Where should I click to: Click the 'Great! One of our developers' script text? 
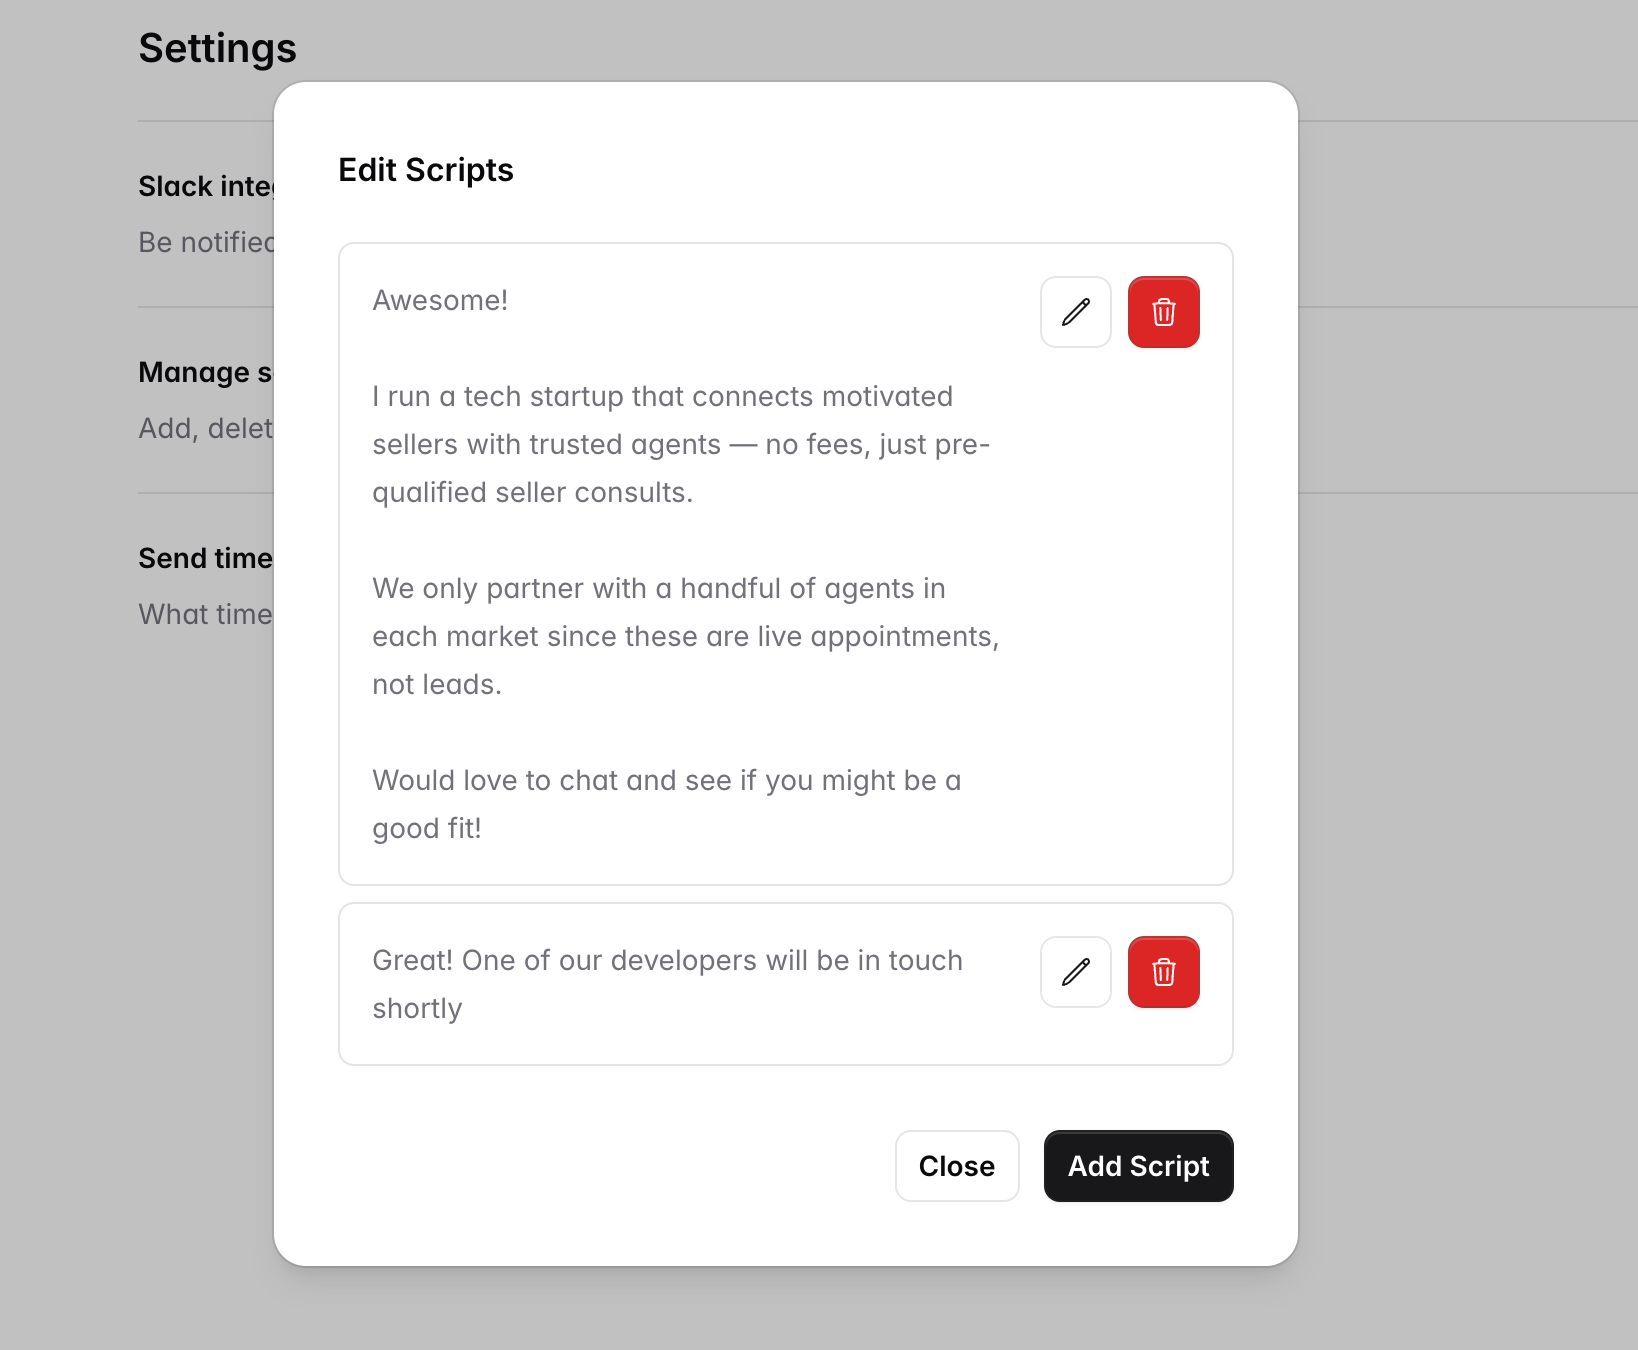(668, 984)
